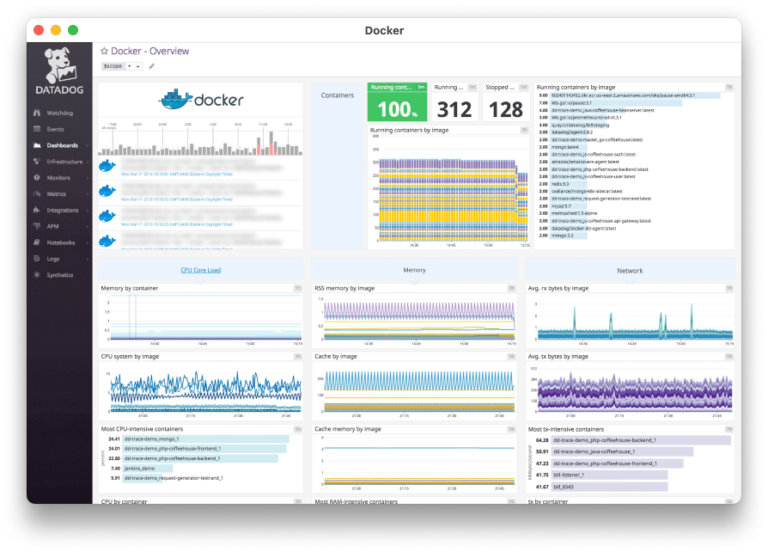This screenshot has width=768, height=552.
Task: Select memcached:1.5-alpine row in image list
Action: tap(568, 214)
